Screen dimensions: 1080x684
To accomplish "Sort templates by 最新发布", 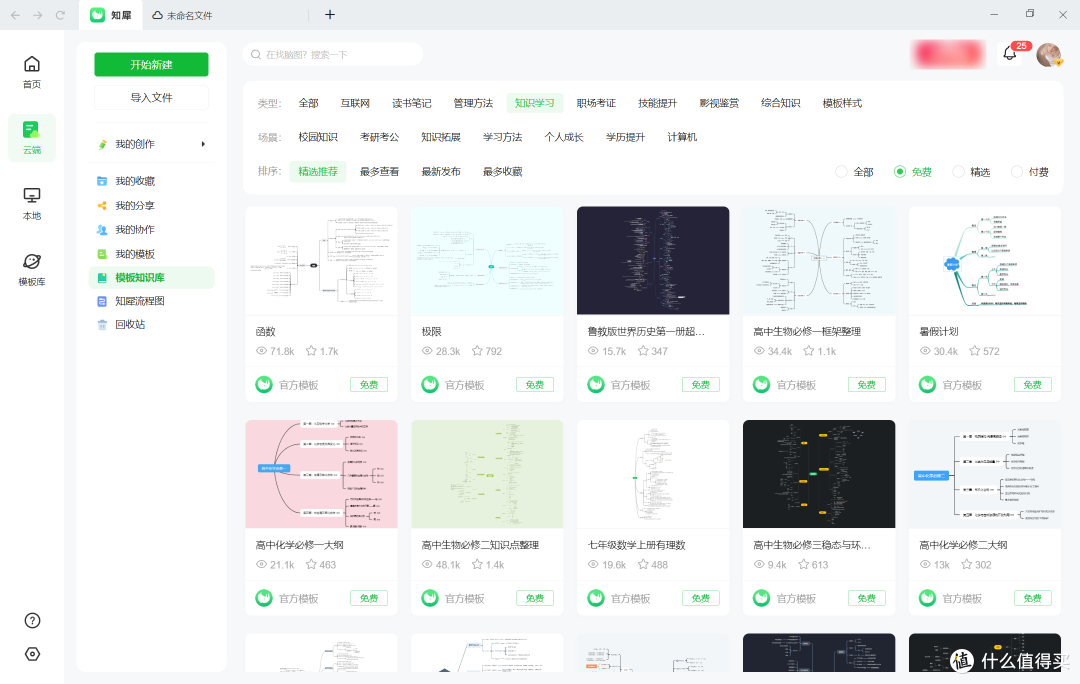I will click(441, 172).
